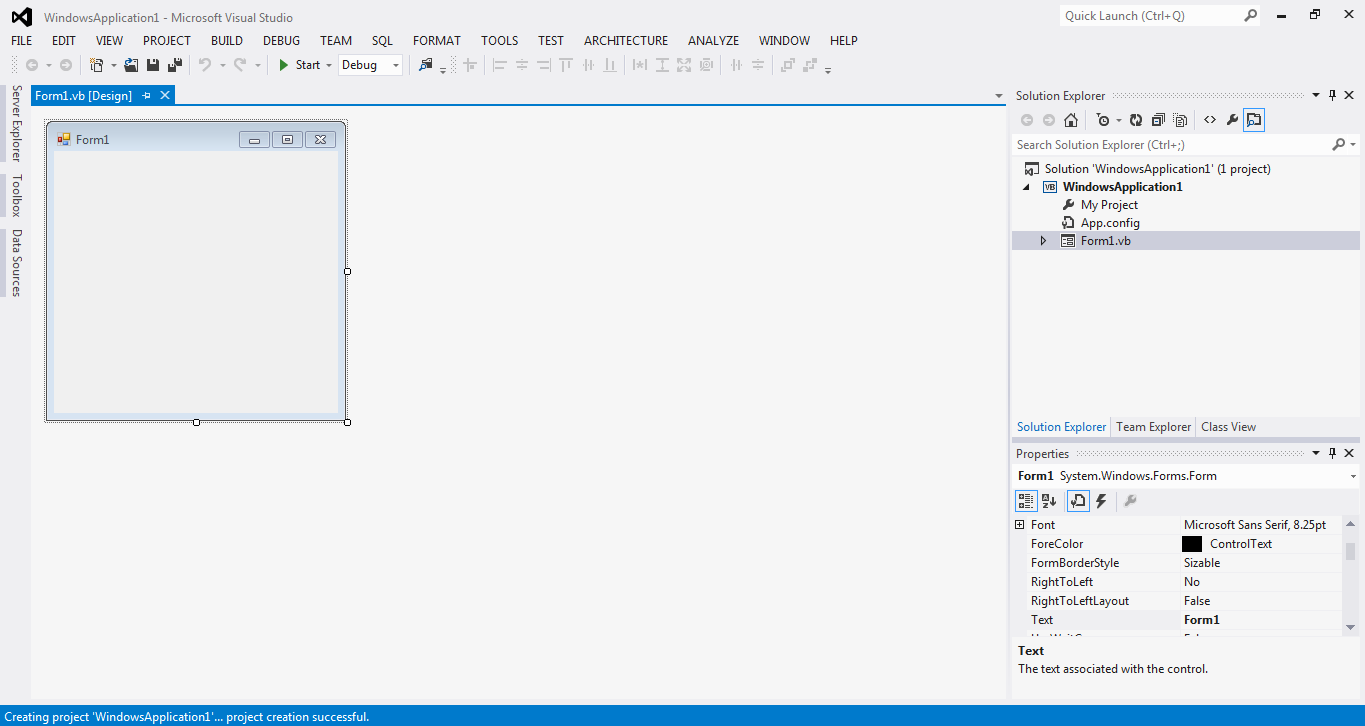Screen dimensions: 1365x726
Task: Click the View Code icon in Solution Explorer
Action: click(1210, 120)
